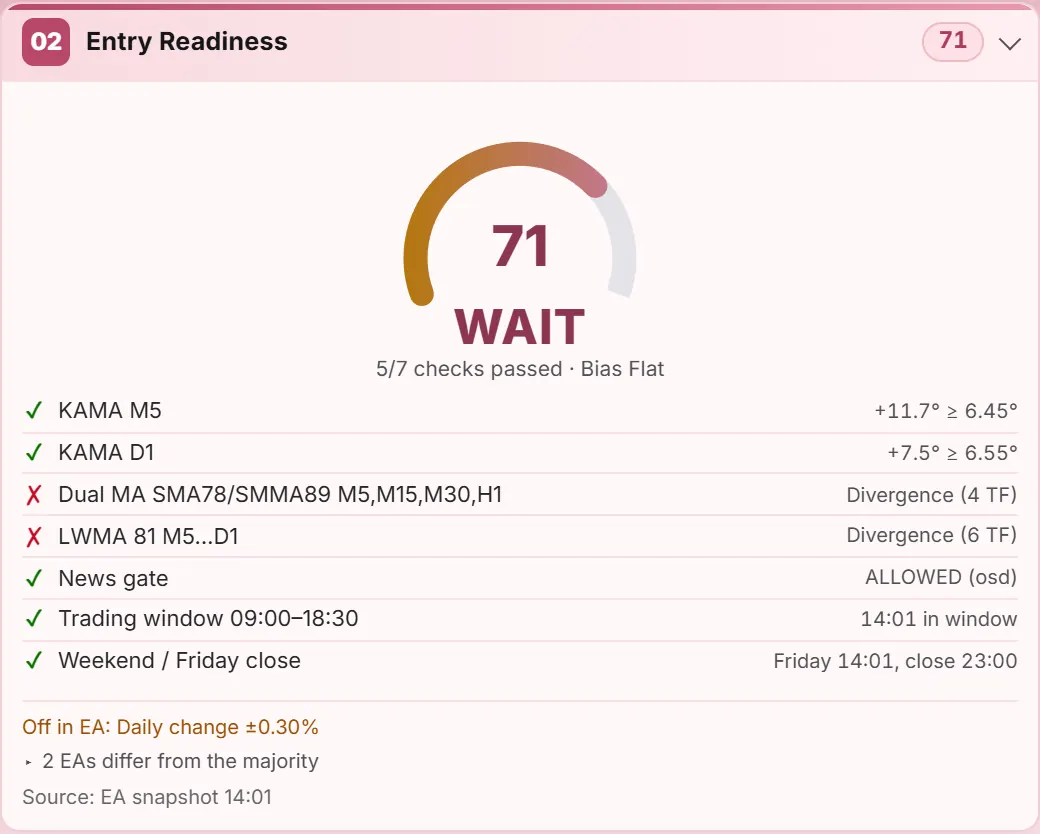Select the KAMA M5 check label

click(x=110, y=411)
